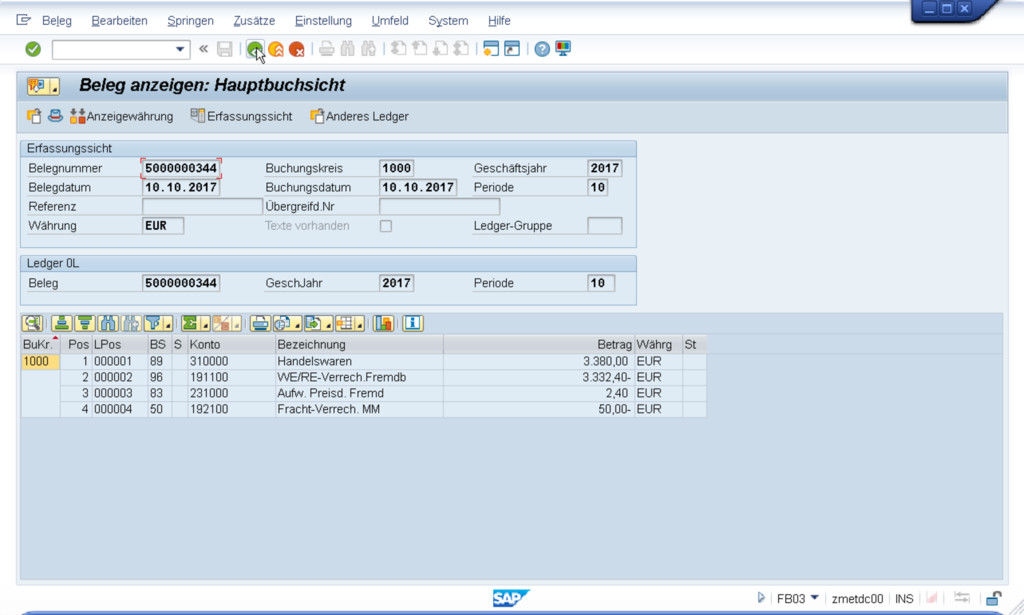Viewport: 1024px width, 615px height.
Task: Expand the Set filter dropdown arrow
Action: point(167,324)
